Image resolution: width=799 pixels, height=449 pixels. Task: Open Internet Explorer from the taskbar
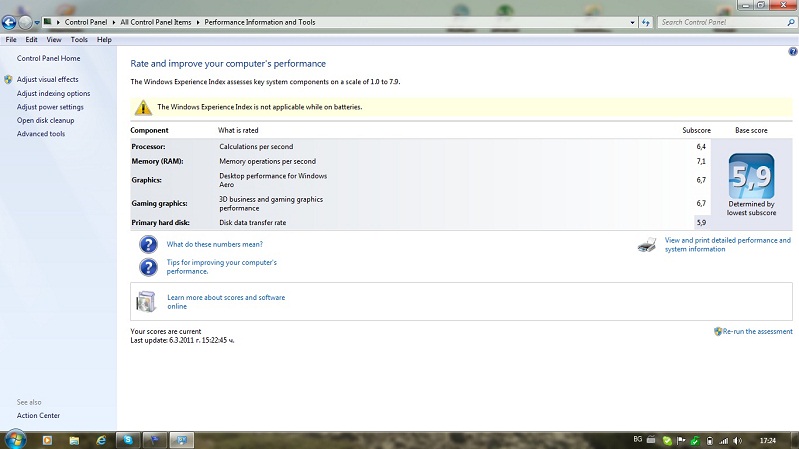coord(100,439)
